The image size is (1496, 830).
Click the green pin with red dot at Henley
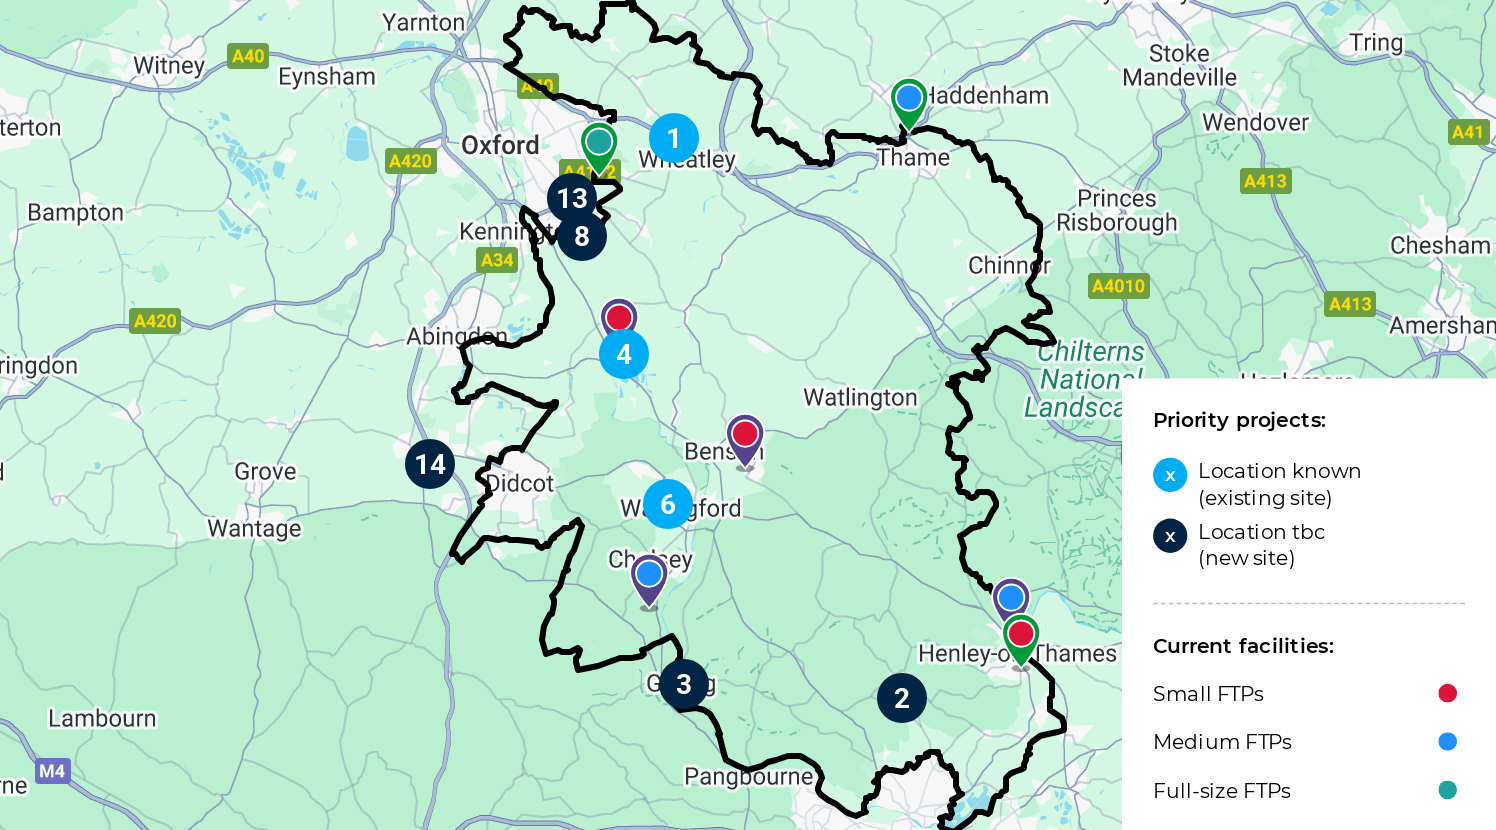coord(1021,640)
